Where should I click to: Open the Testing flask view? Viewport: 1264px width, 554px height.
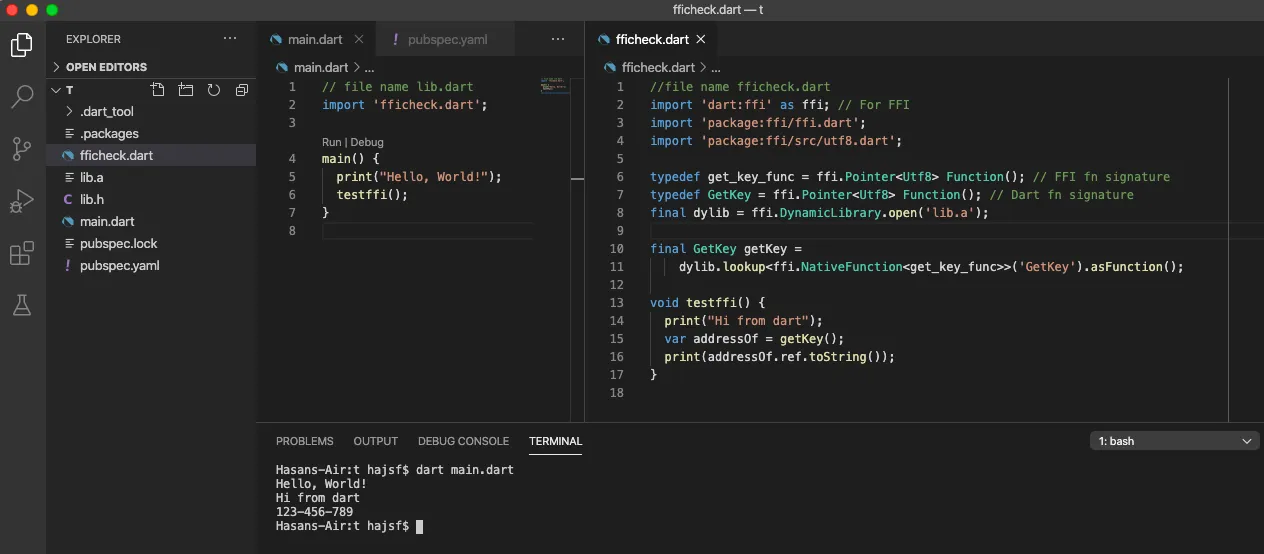pyautogui.click(x=22, y=306)
